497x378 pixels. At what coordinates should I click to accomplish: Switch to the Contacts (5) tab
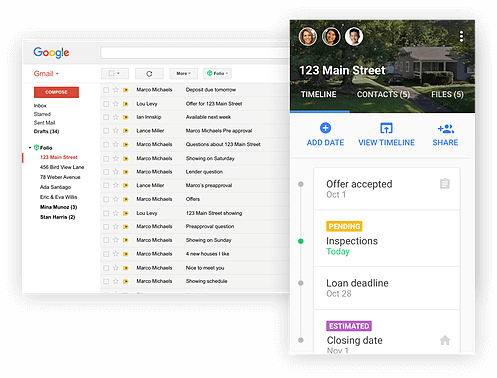coord(383,95)
